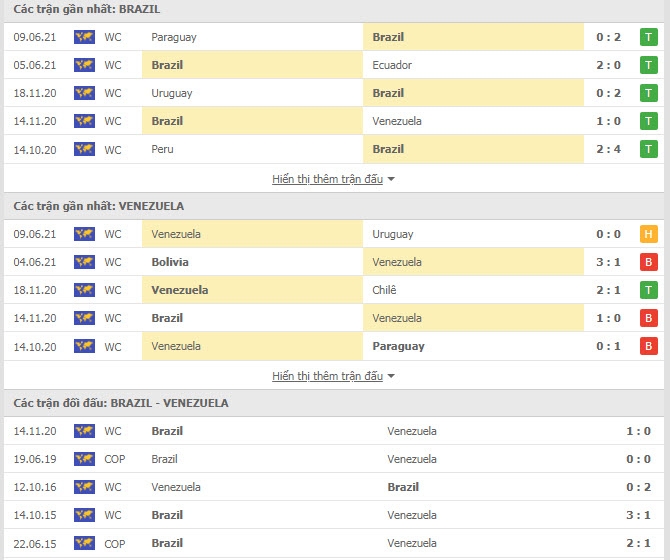The width and height of the screenshot is (670, 560).
Task: Open 'Hiển thị thêm trận đấu' under Venezuela section
Action: 327,376
